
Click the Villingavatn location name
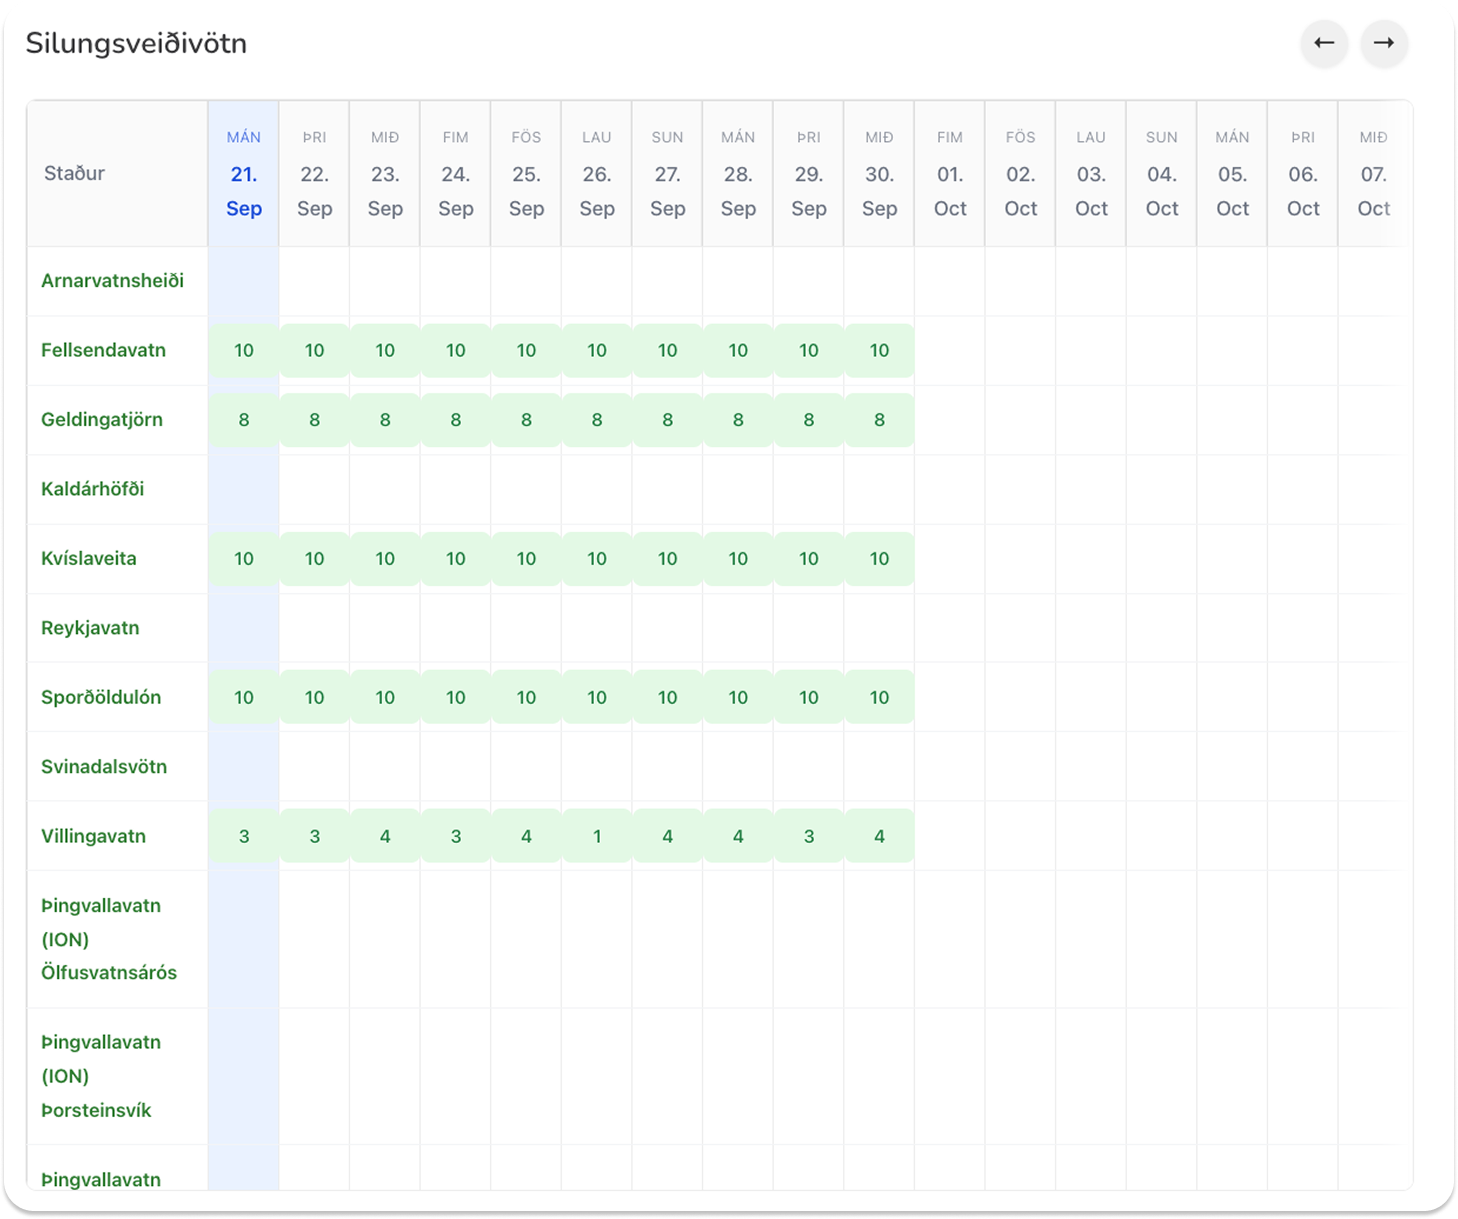click(x=93, y=837)
